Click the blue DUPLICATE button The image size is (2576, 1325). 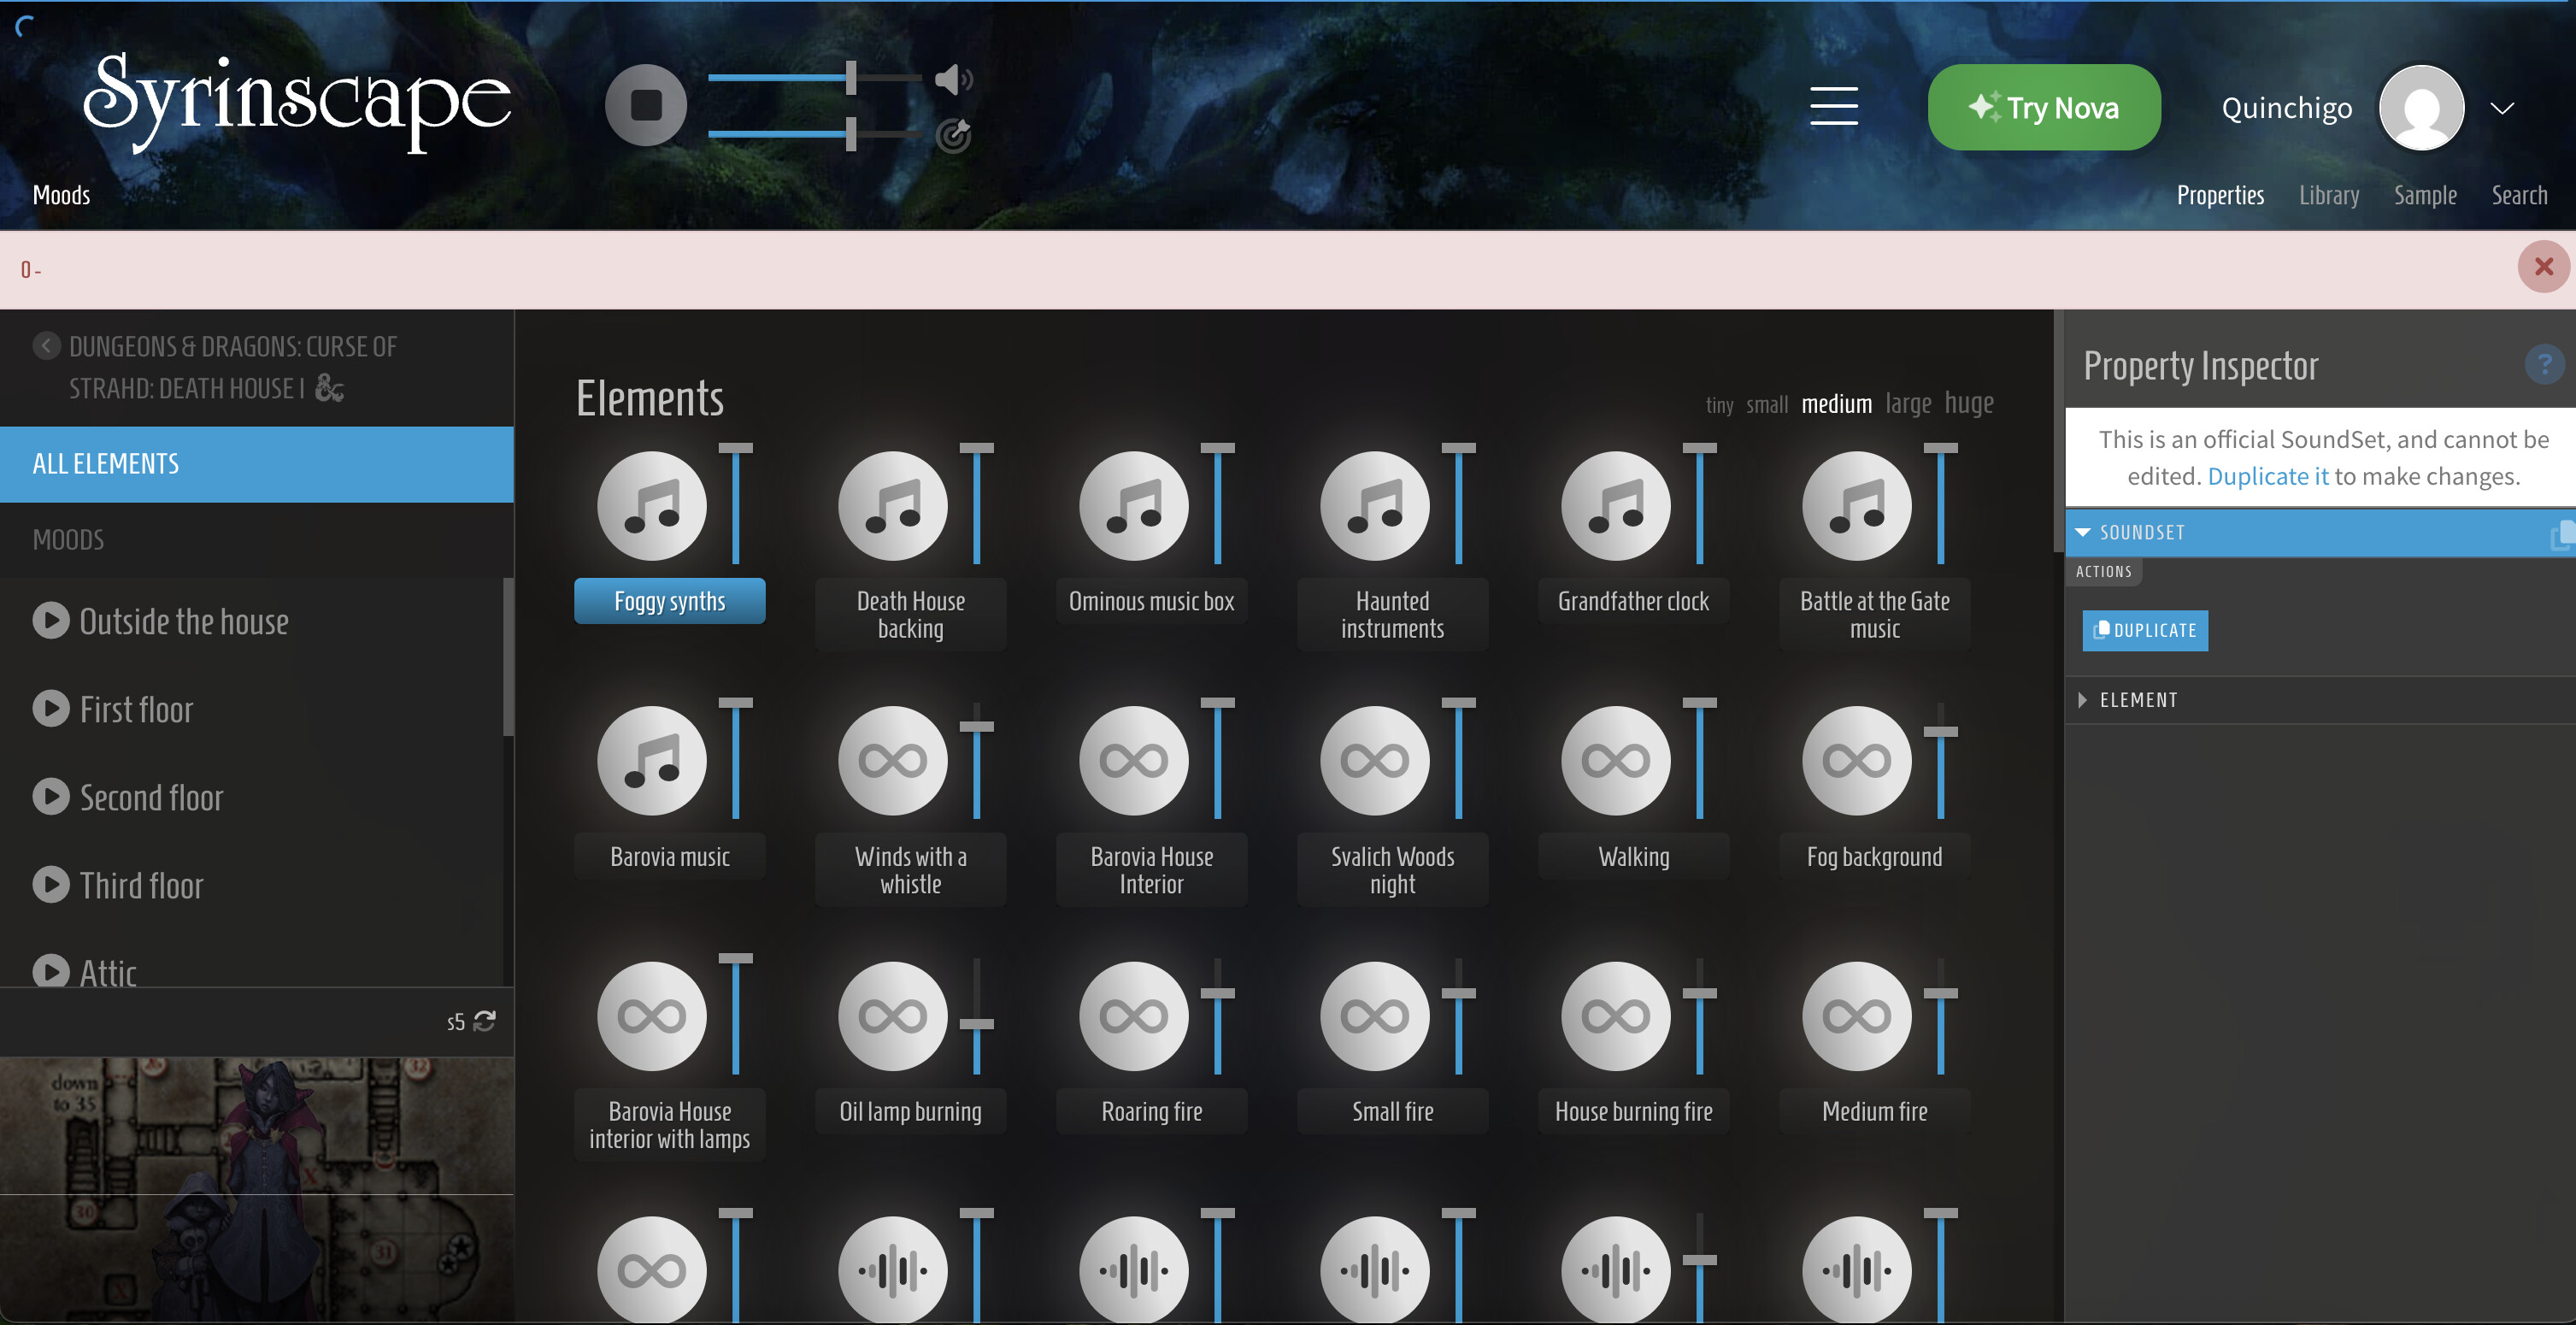(2144, 630)
